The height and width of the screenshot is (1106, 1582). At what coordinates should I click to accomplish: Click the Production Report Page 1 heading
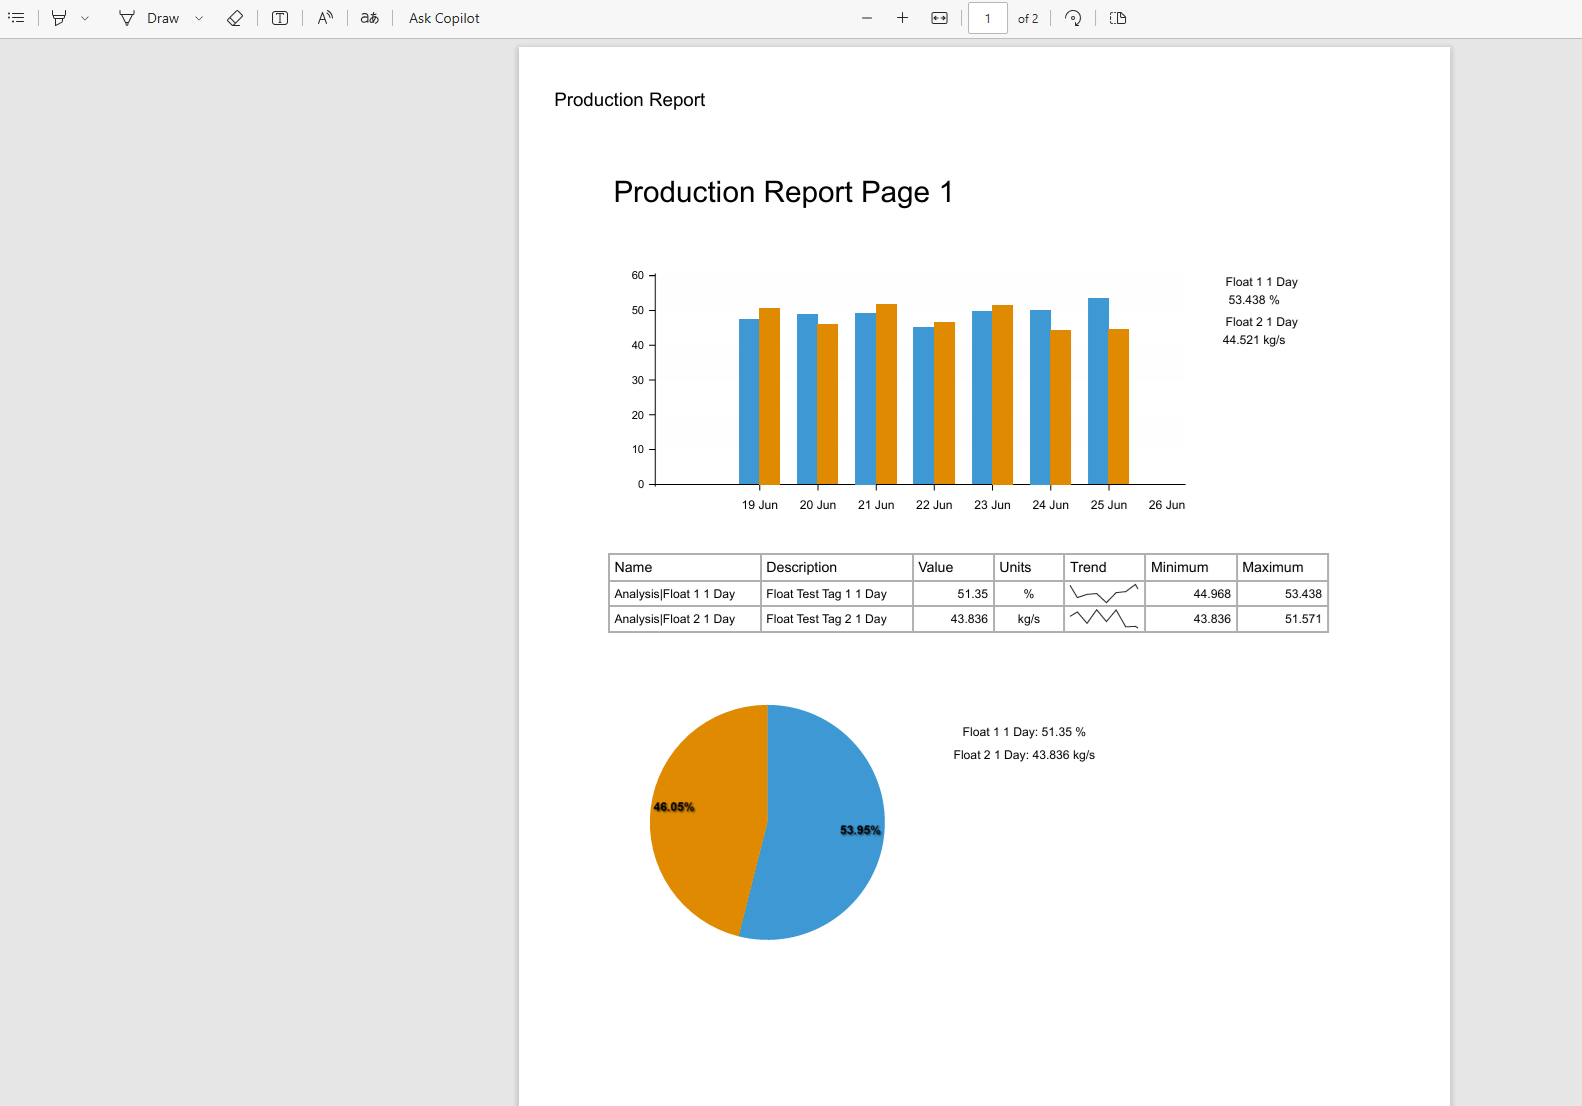(783, 192)
